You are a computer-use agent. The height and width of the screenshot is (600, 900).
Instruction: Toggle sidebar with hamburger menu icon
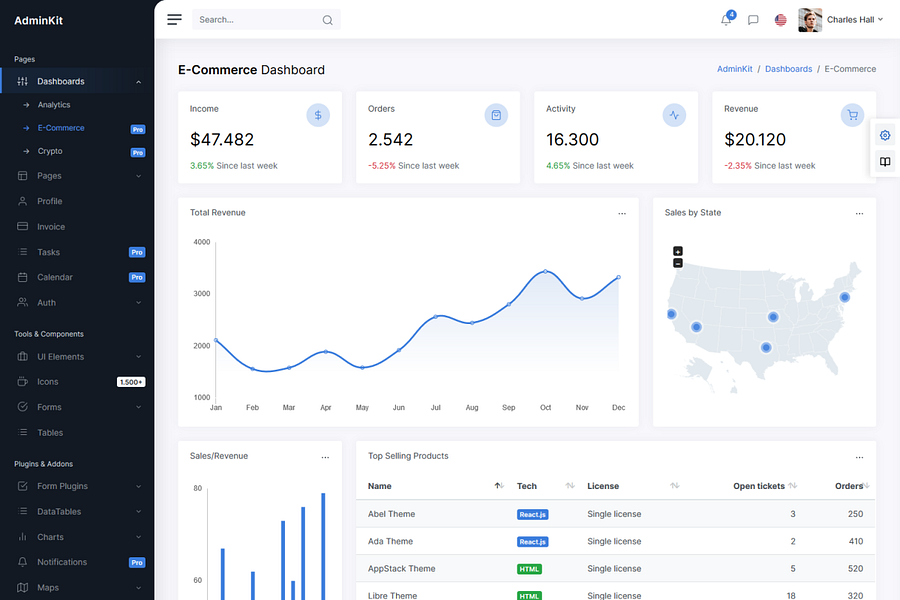tap(174, 20)
